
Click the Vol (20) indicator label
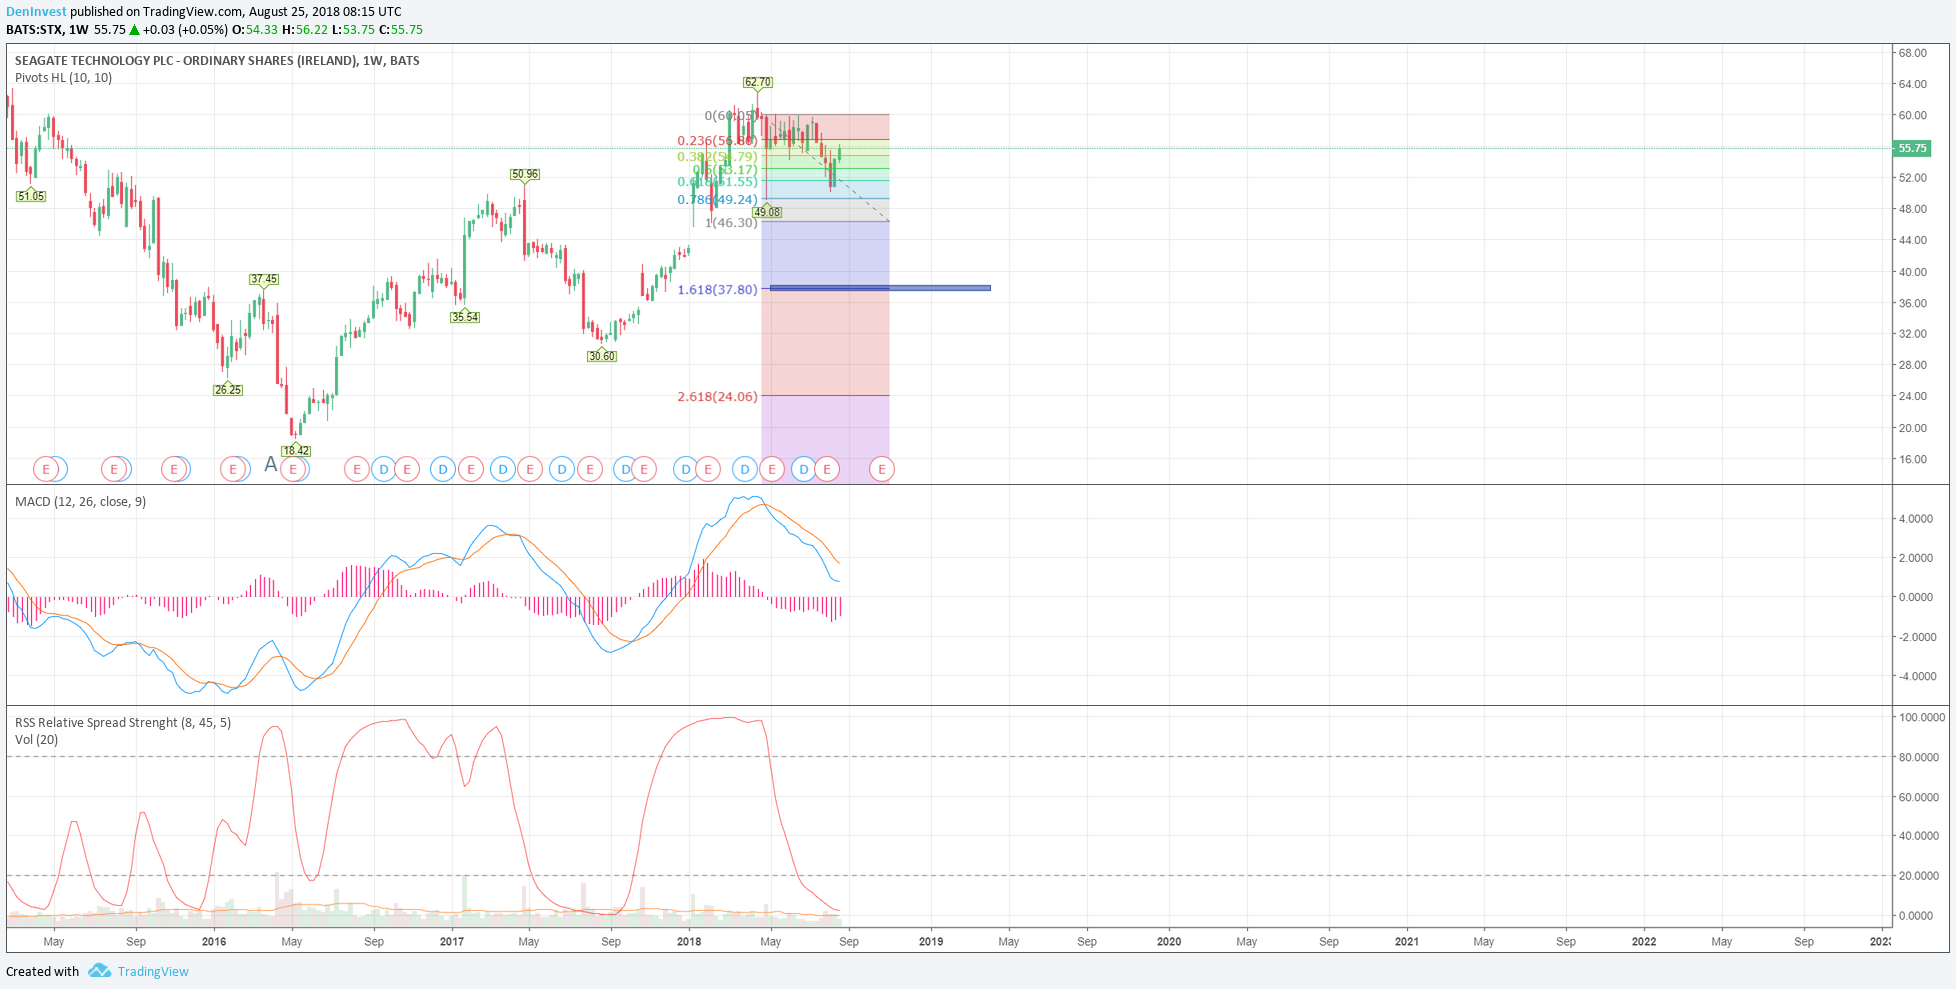coord(36,739)
